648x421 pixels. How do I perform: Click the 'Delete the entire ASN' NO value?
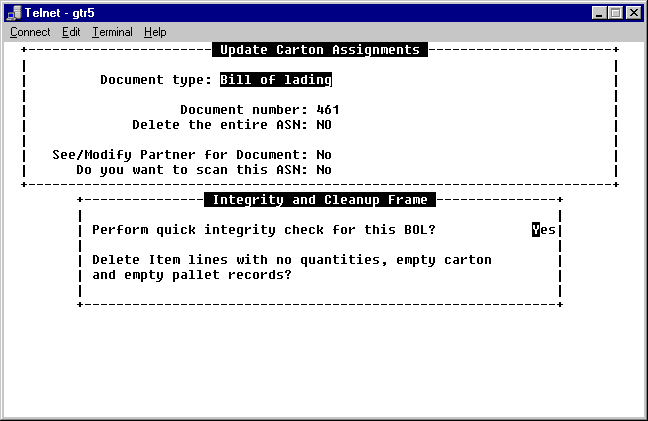point(324,125)
